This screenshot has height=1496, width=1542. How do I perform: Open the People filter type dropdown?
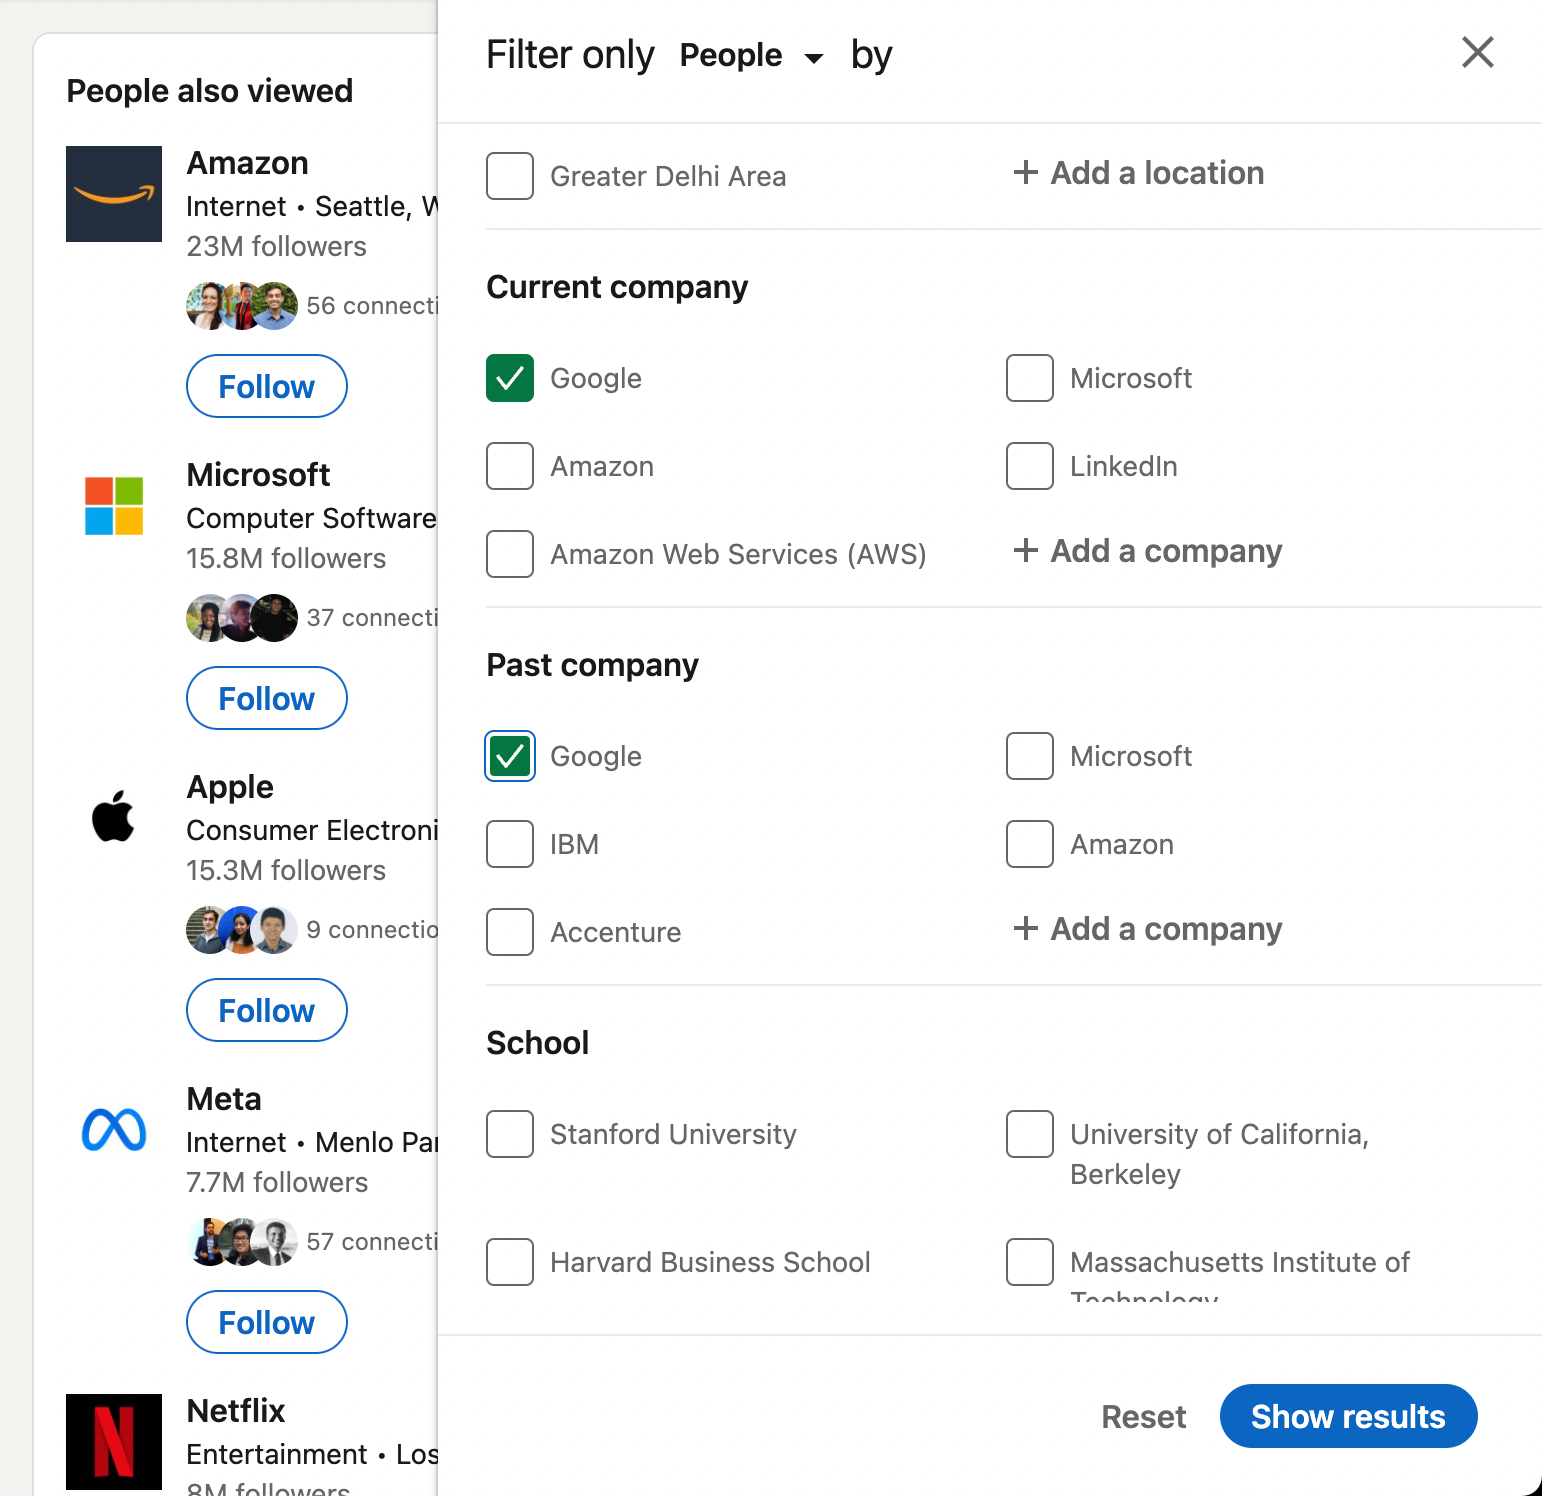point(751,56)
